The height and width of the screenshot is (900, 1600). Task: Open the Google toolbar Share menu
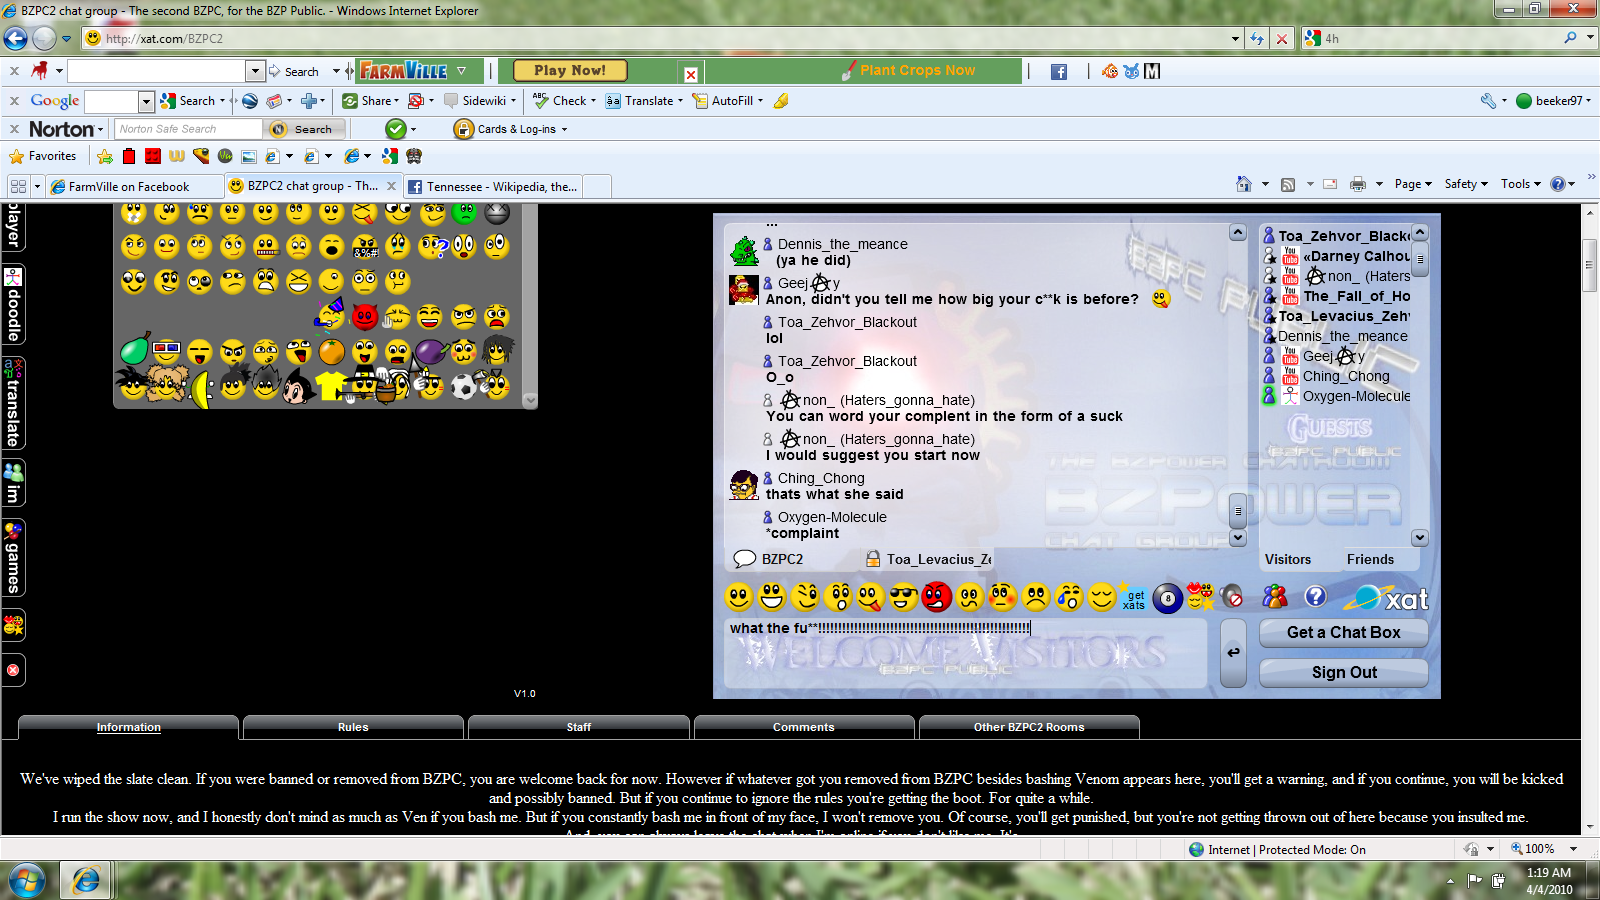[370, 101]
